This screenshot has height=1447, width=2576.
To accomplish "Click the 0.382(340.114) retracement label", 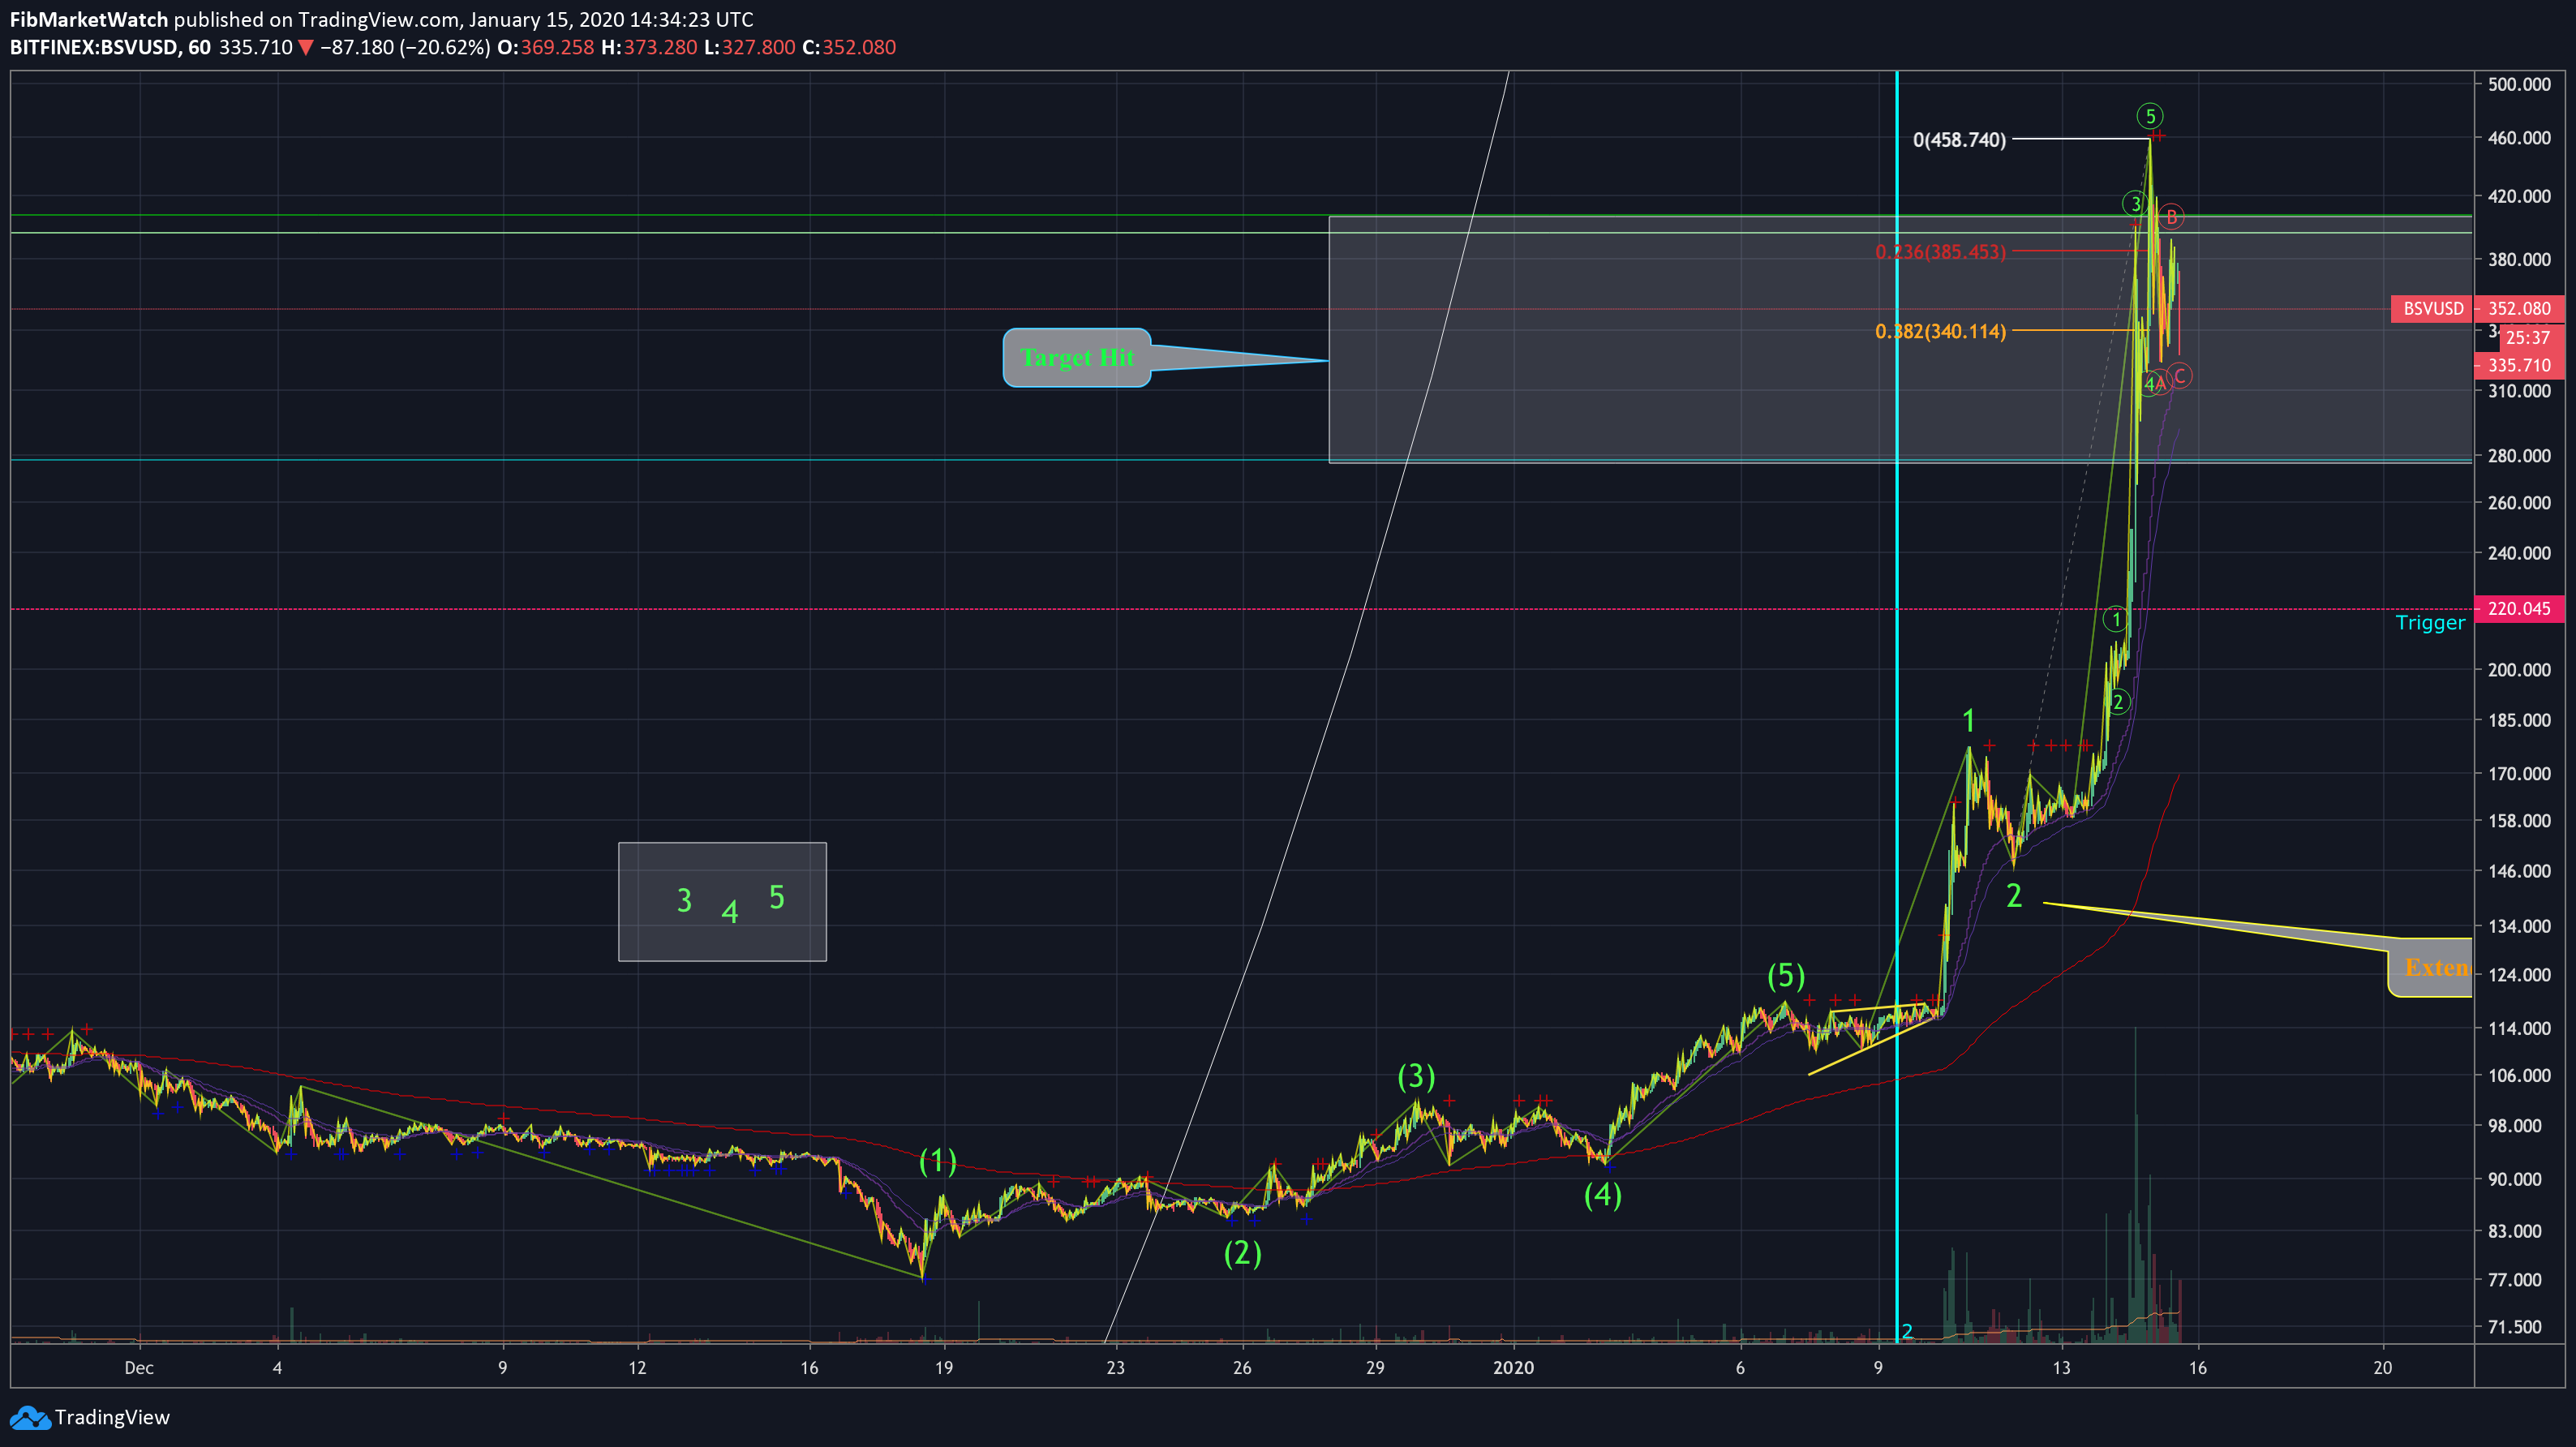I will point(1940,331).
